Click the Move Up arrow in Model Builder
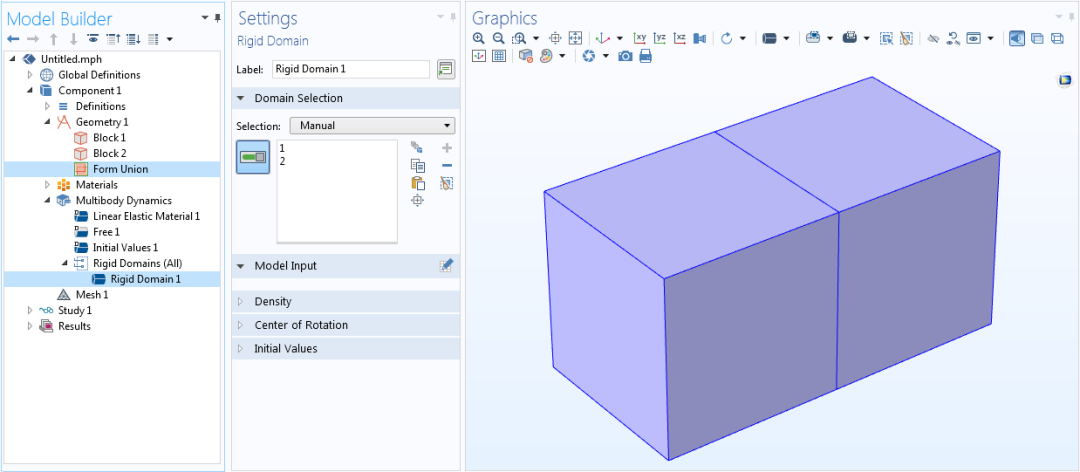1080x472 pixels. 54,39
